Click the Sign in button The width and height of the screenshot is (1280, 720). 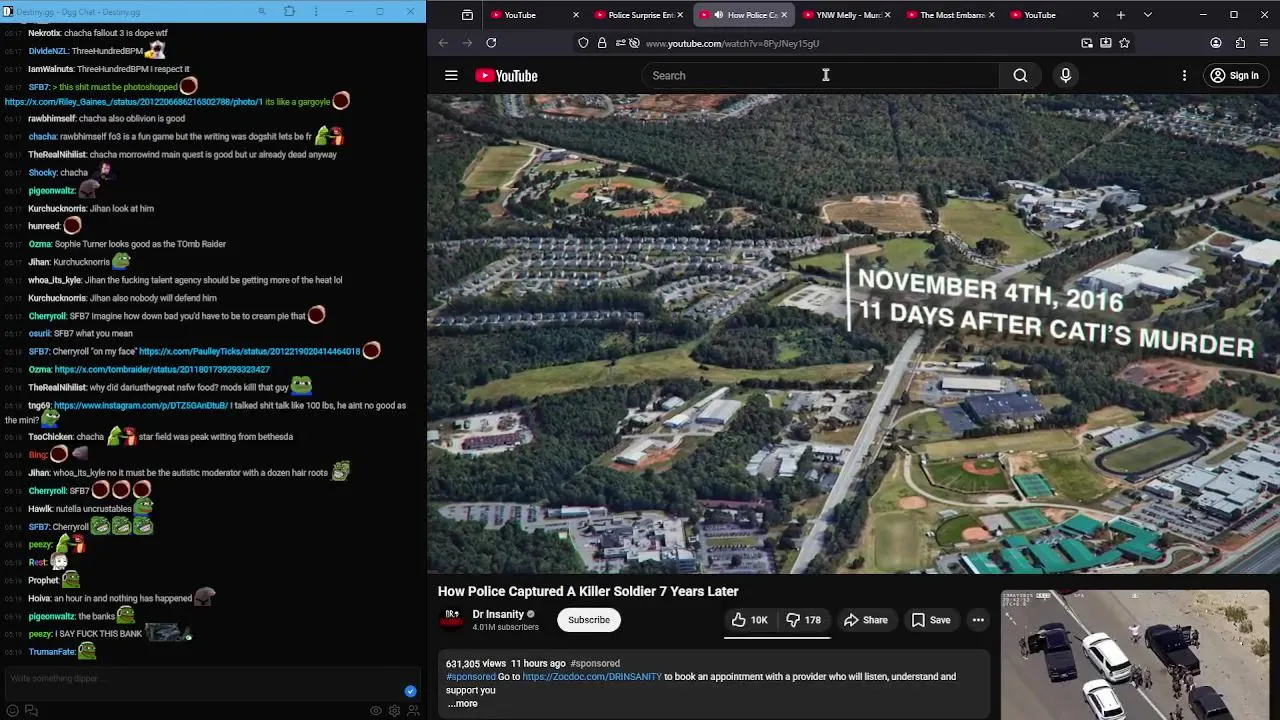click(1234, 76)
